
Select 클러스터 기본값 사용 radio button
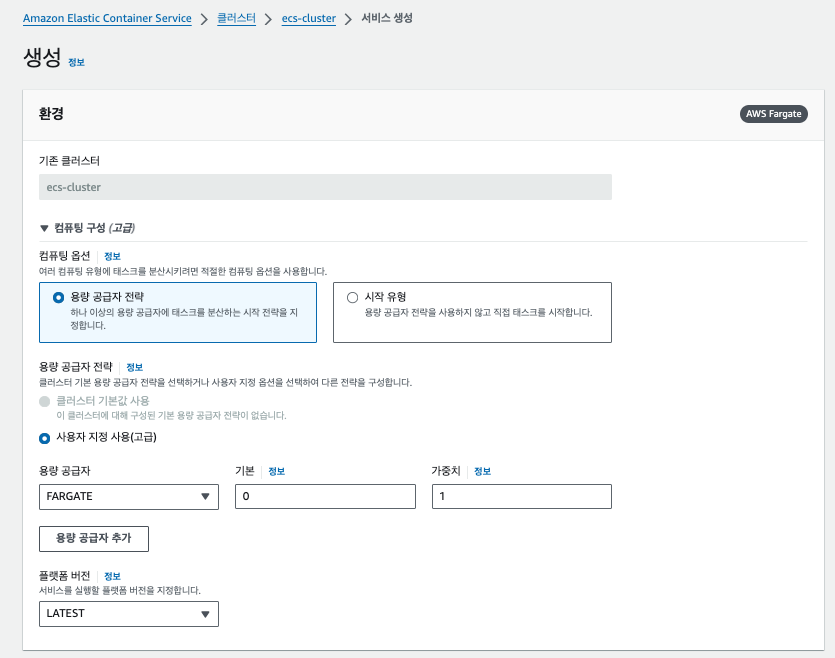45,401
